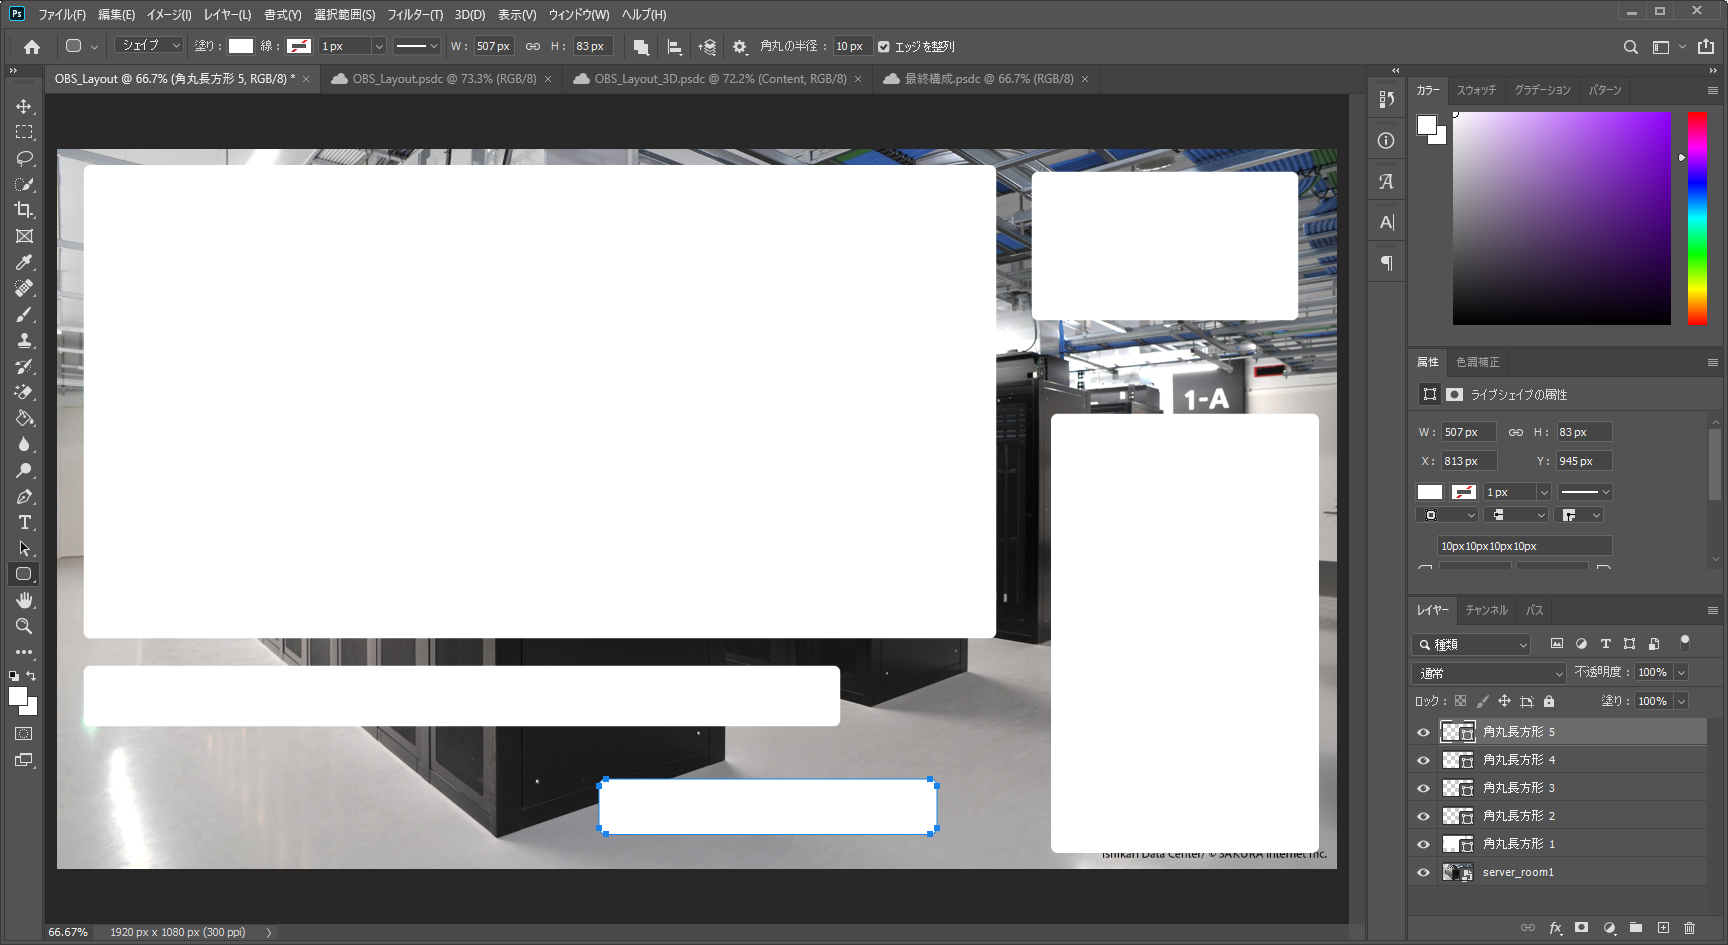Select the Lasso tool

pos(24,158)
